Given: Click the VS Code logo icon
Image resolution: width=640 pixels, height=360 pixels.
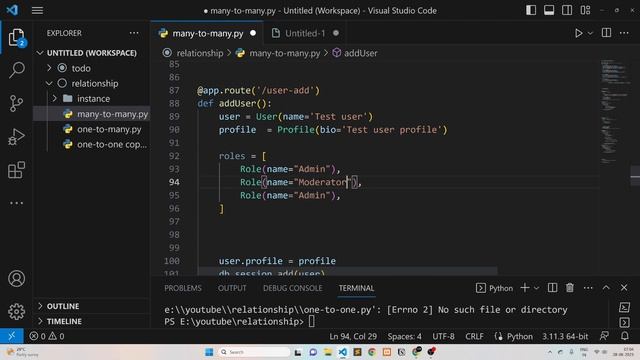Looking at the screenshot, I should 12,10.
